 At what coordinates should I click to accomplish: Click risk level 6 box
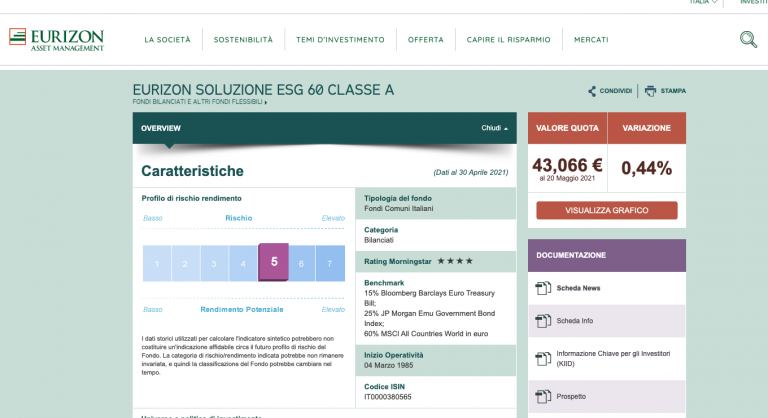point(301,264)
